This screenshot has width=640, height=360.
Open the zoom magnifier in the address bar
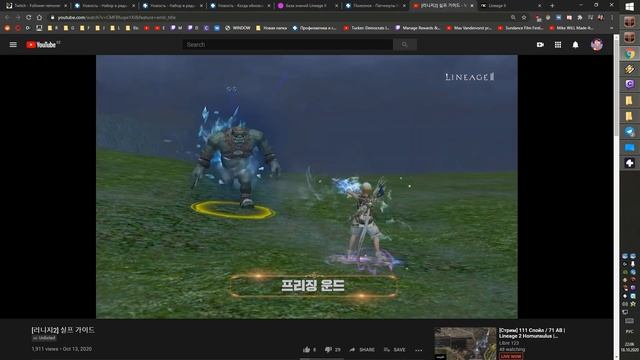(x=513, y=18)
